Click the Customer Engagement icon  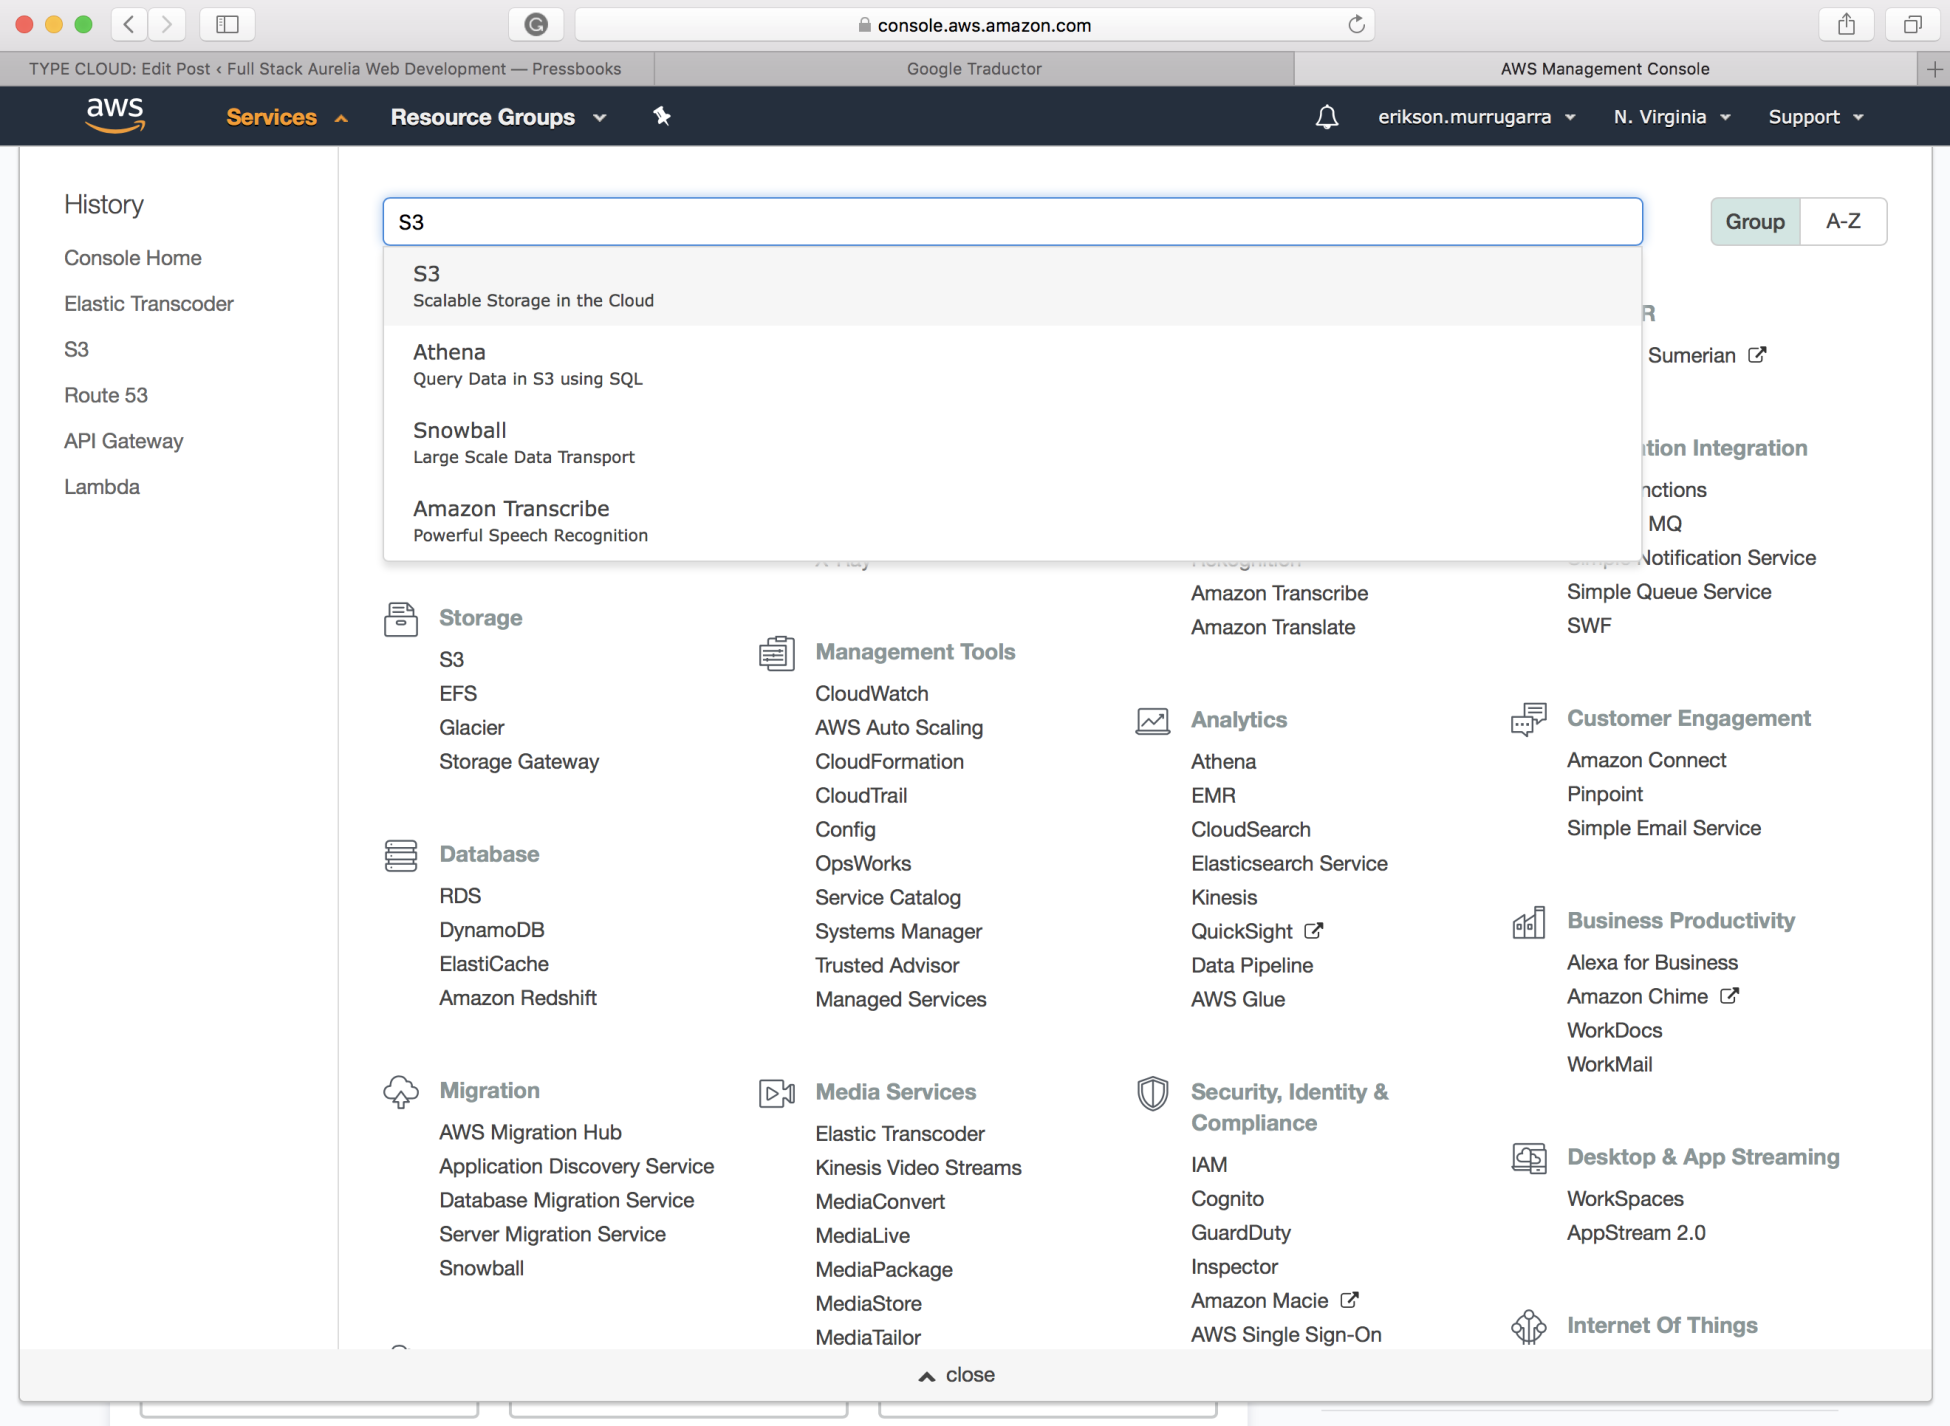[x=1528, y=719]
